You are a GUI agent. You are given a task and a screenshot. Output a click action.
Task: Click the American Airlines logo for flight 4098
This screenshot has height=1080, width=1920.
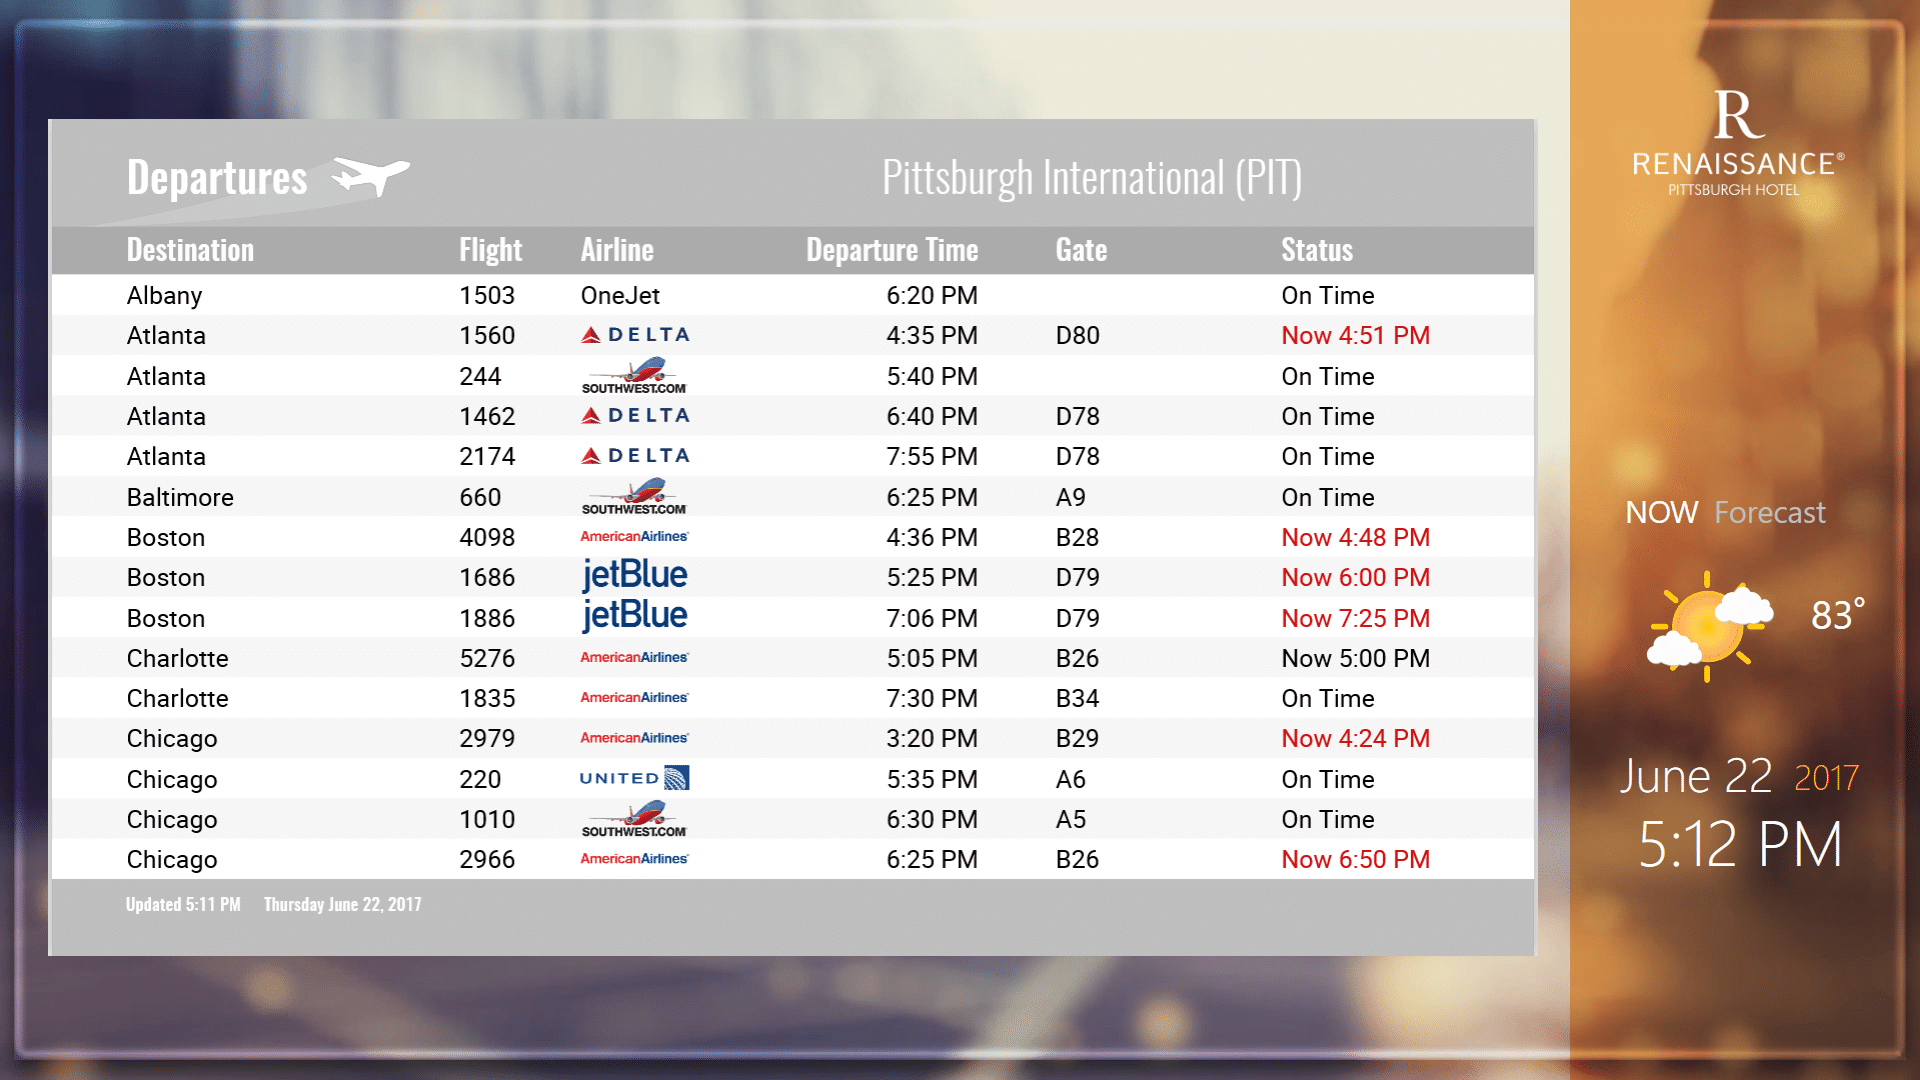tap(634, 537)
